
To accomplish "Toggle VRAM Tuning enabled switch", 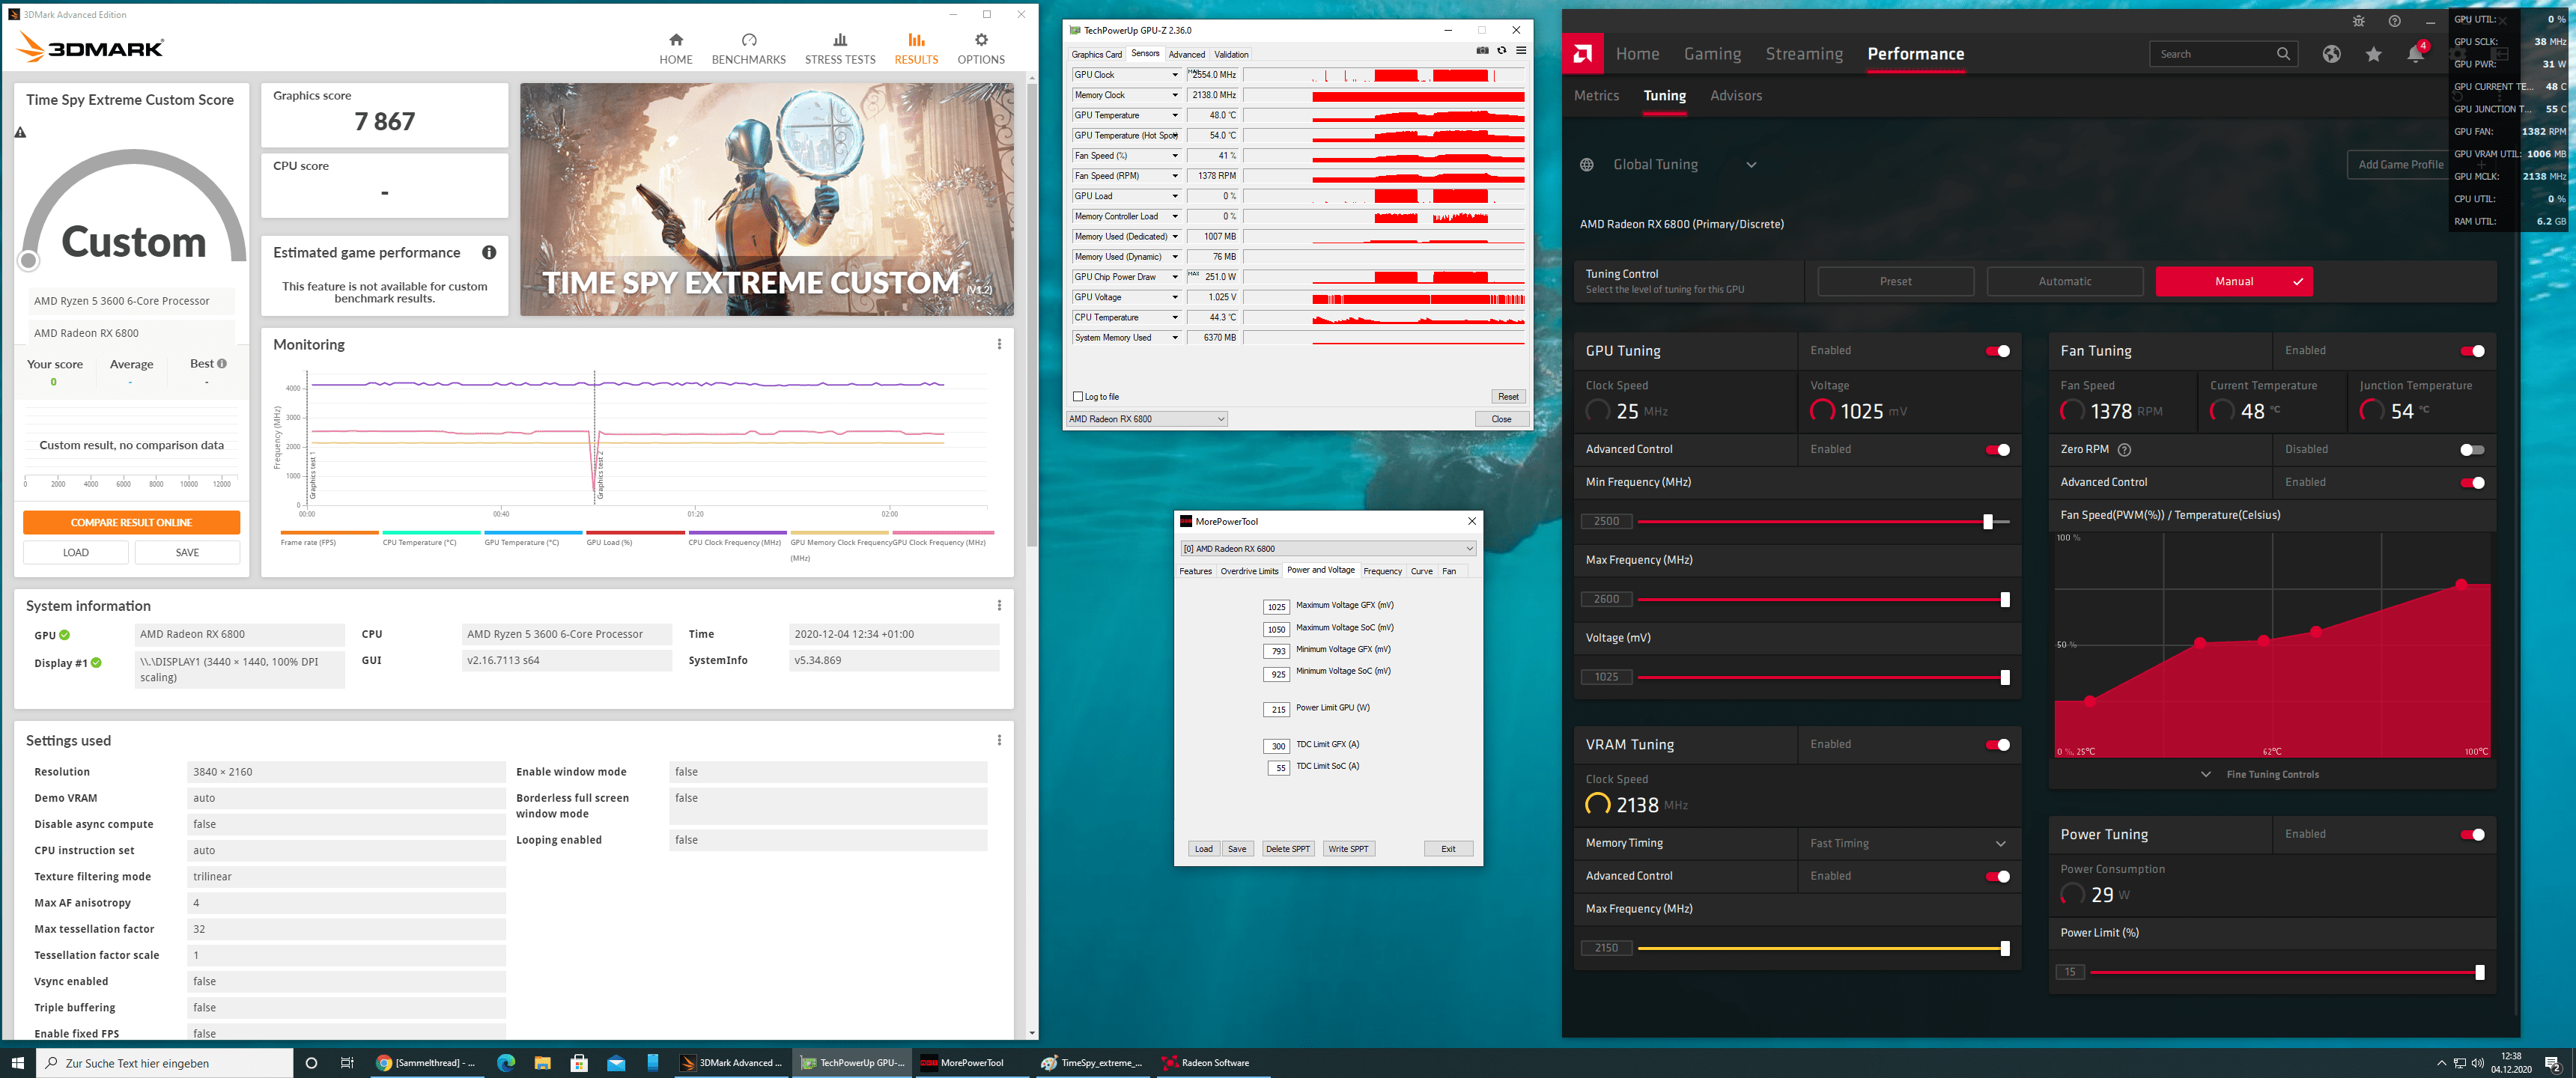I will point(1996,745).
